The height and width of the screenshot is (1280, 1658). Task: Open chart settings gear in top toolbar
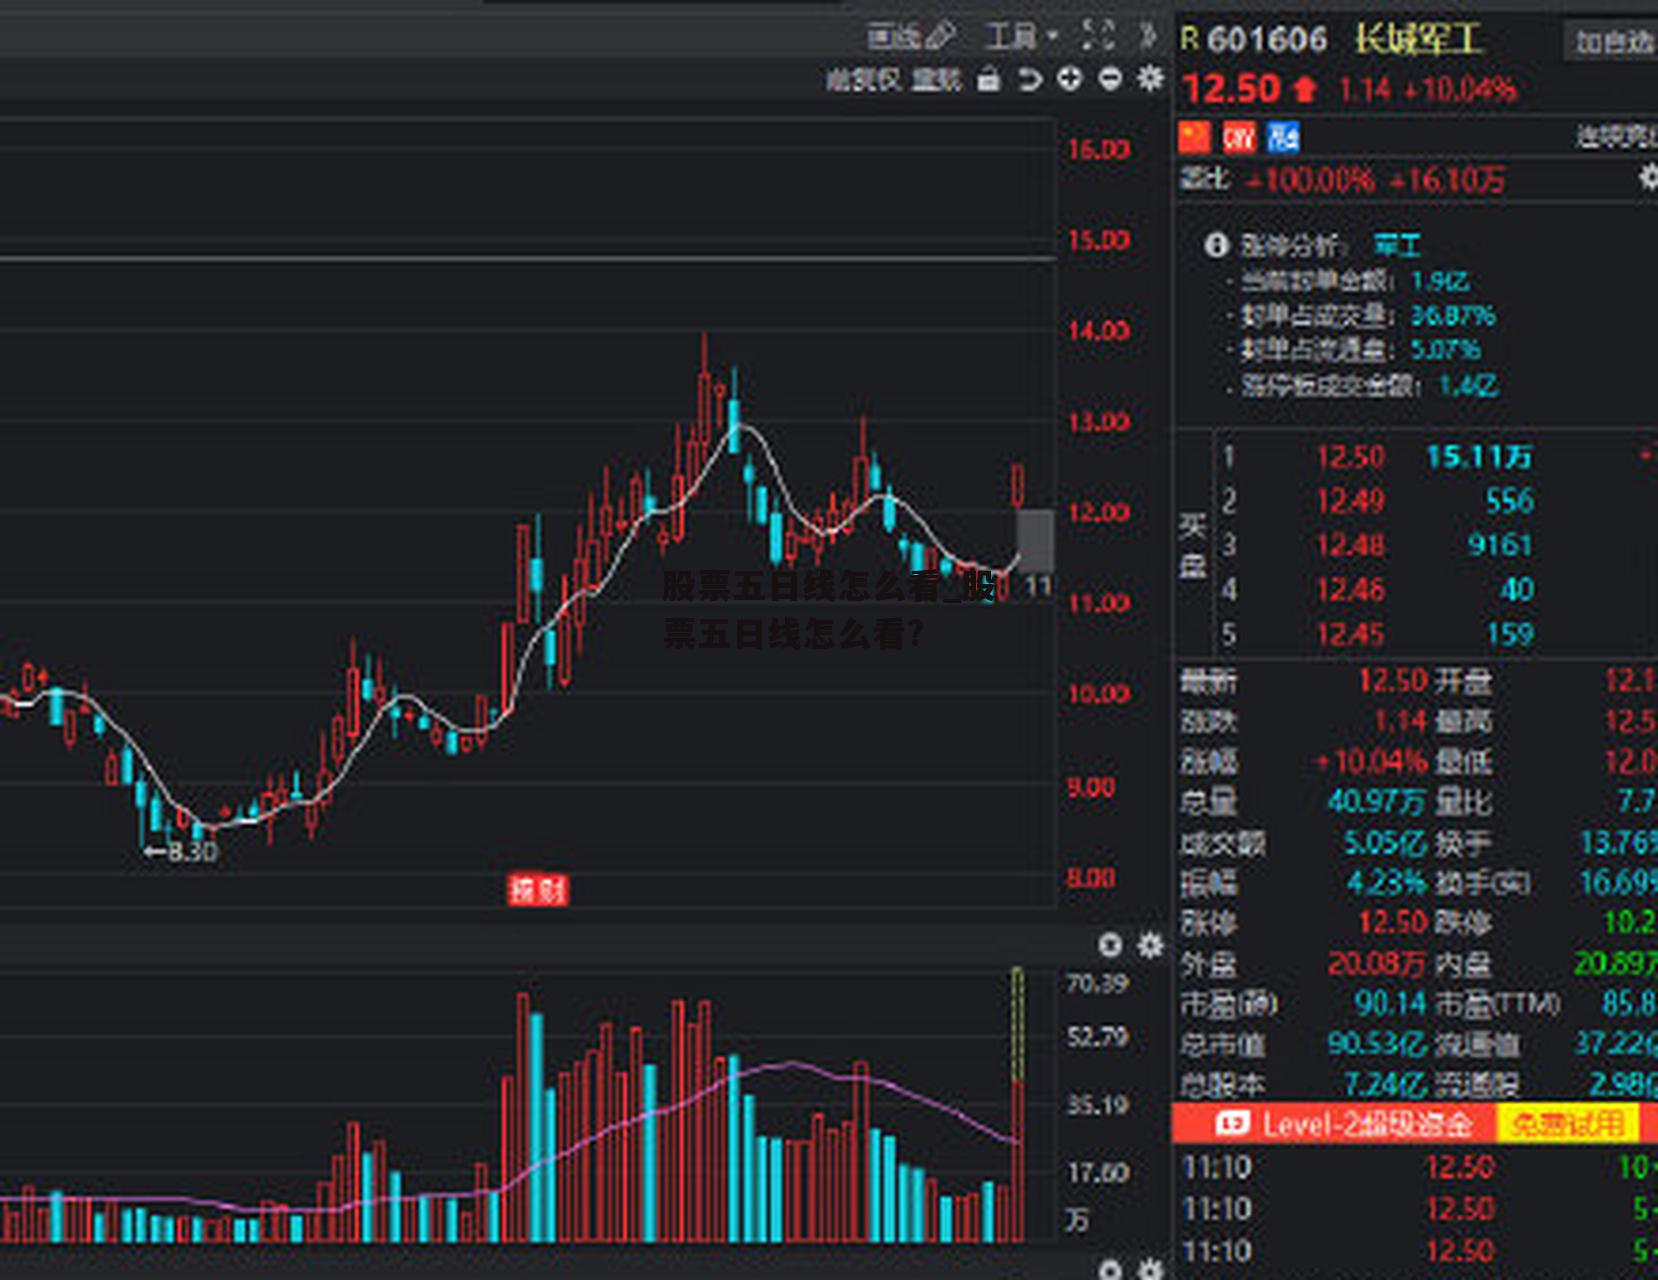(1151, 78)
